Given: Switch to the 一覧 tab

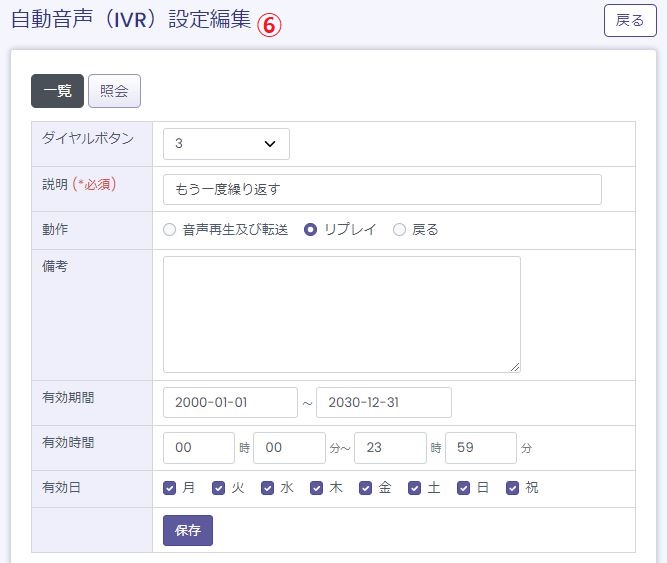Looking at the screenshot, I should click(57, 91).
